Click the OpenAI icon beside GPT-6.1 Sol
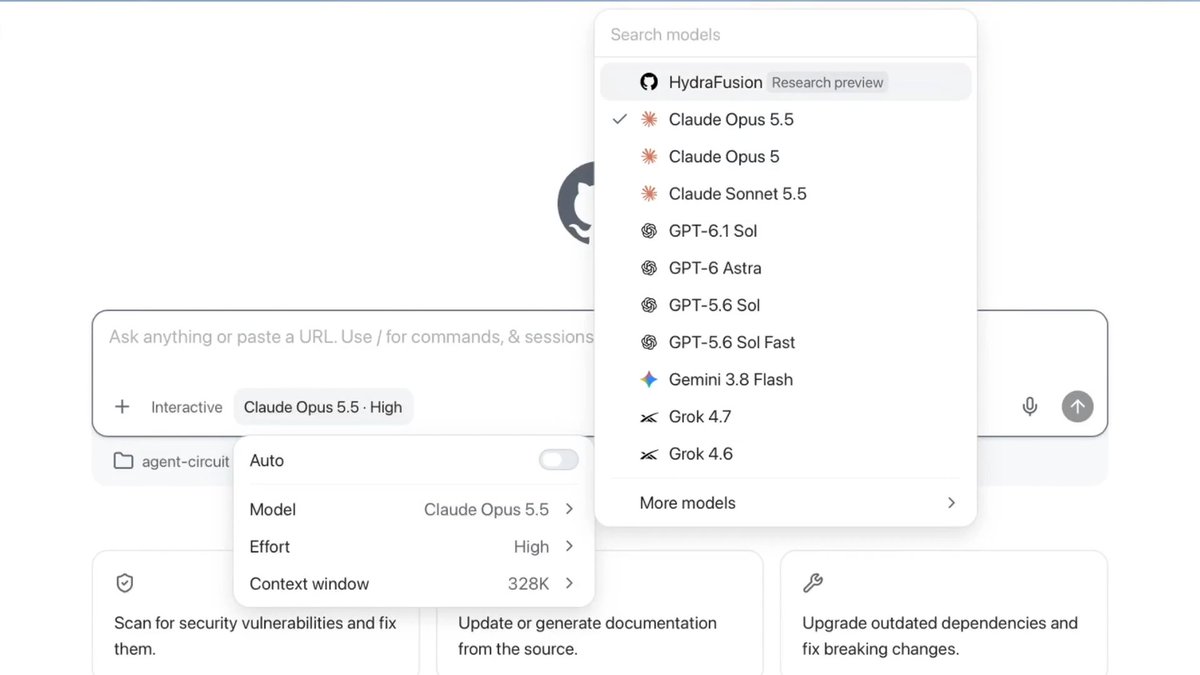 click(x=649, y=231)
